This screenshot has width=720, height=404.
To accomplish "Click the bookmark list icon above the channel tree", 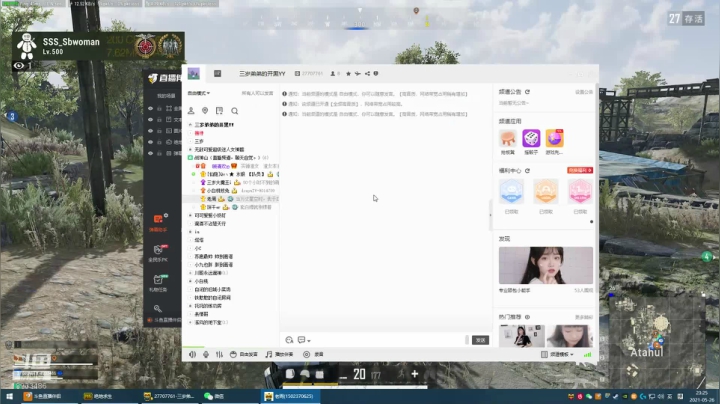I will 219,111.
